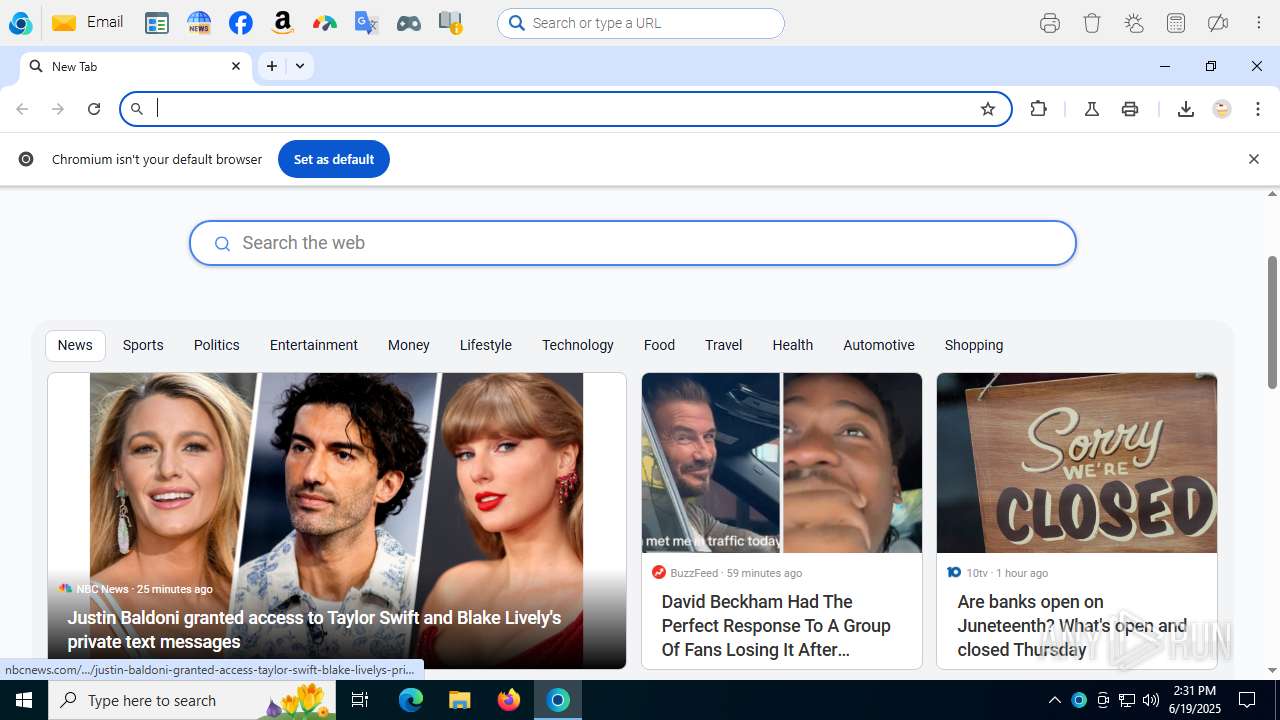
Task: Show hidden system tray icons
Action: click(1054, 700)
